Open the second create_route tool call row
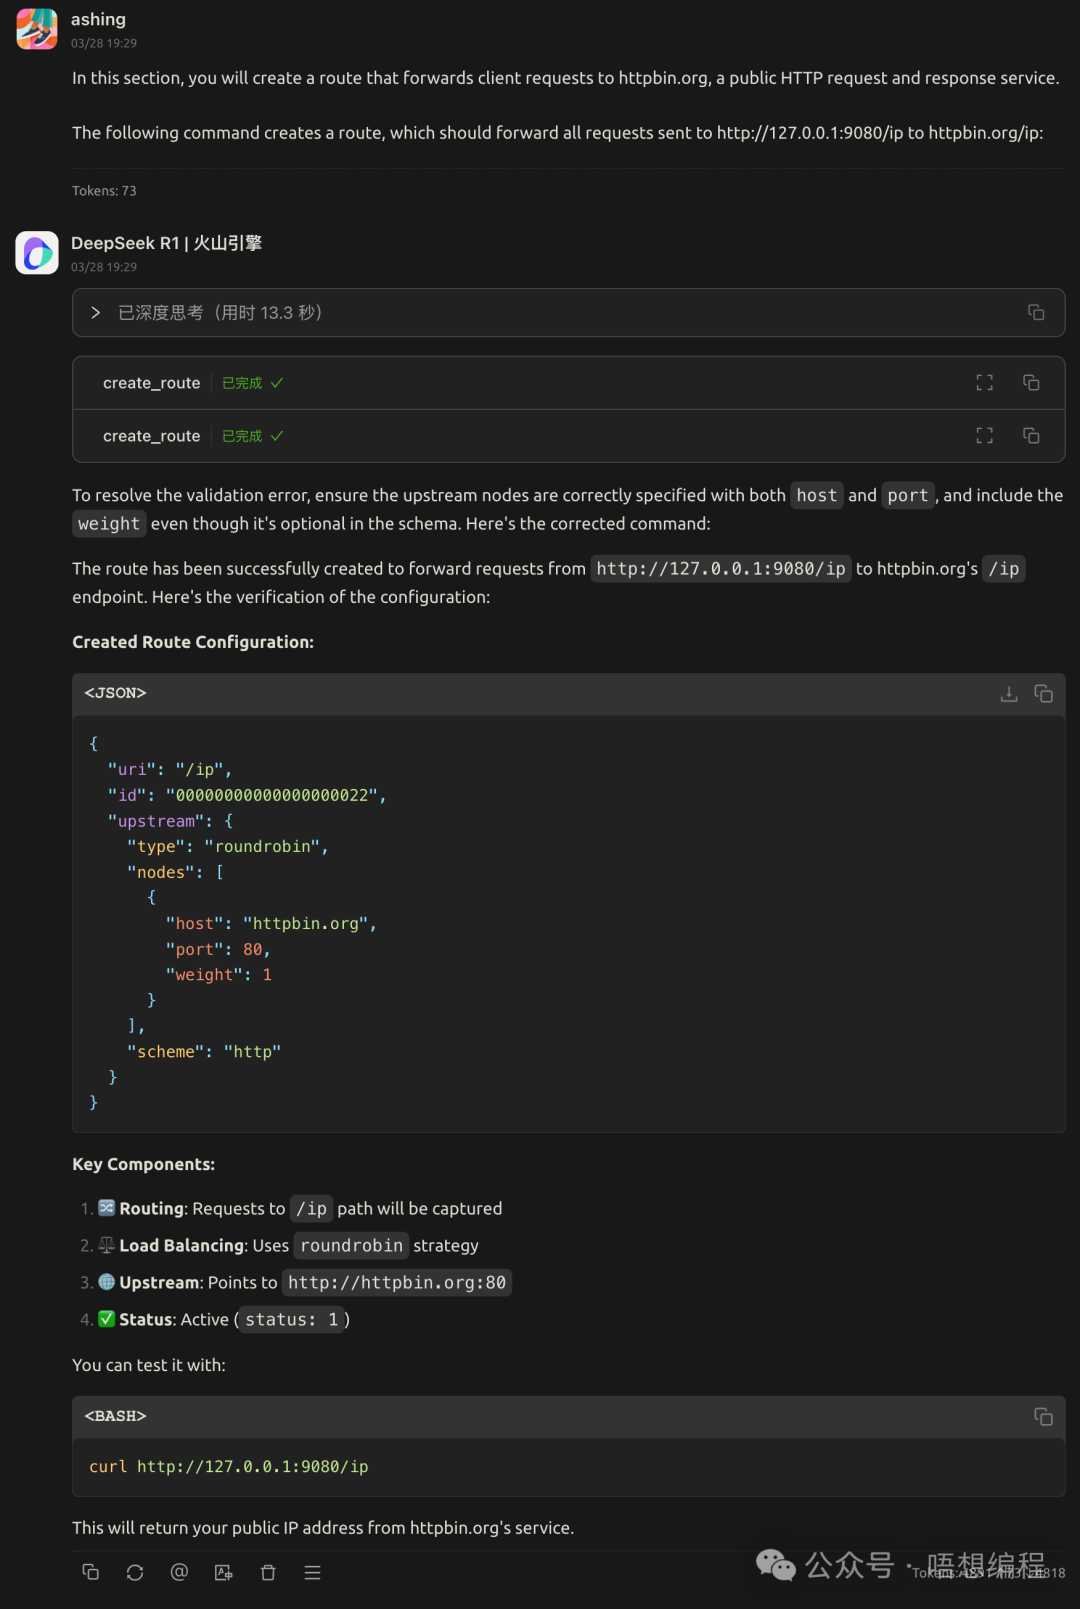 point(152,436)
